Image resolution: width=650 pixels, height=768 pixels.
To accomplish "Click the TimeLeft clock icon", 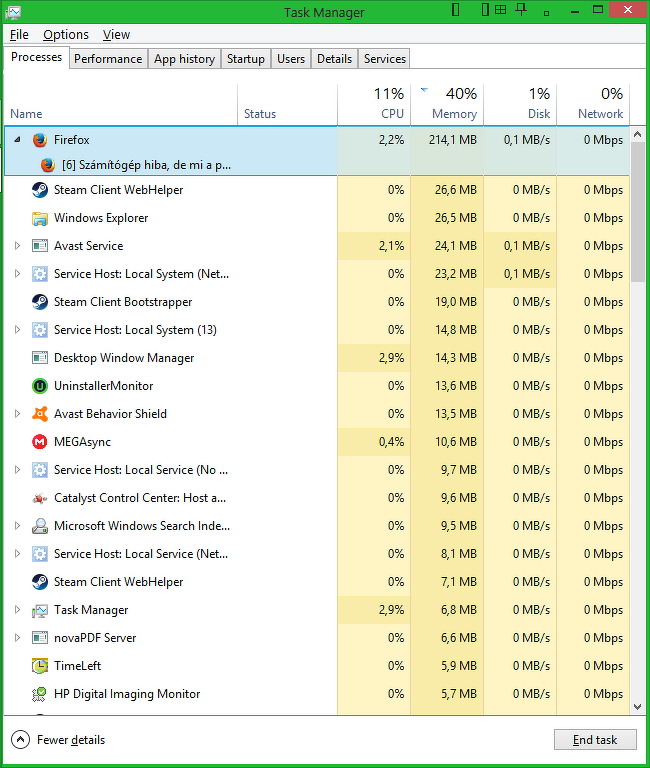I will (40, 666).
